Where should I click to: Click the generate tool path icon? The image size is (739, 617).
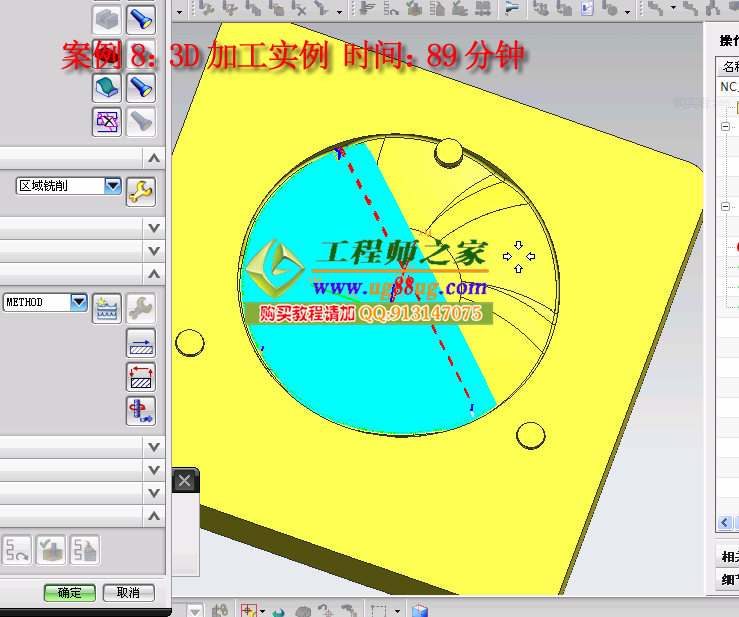point(17,549)
